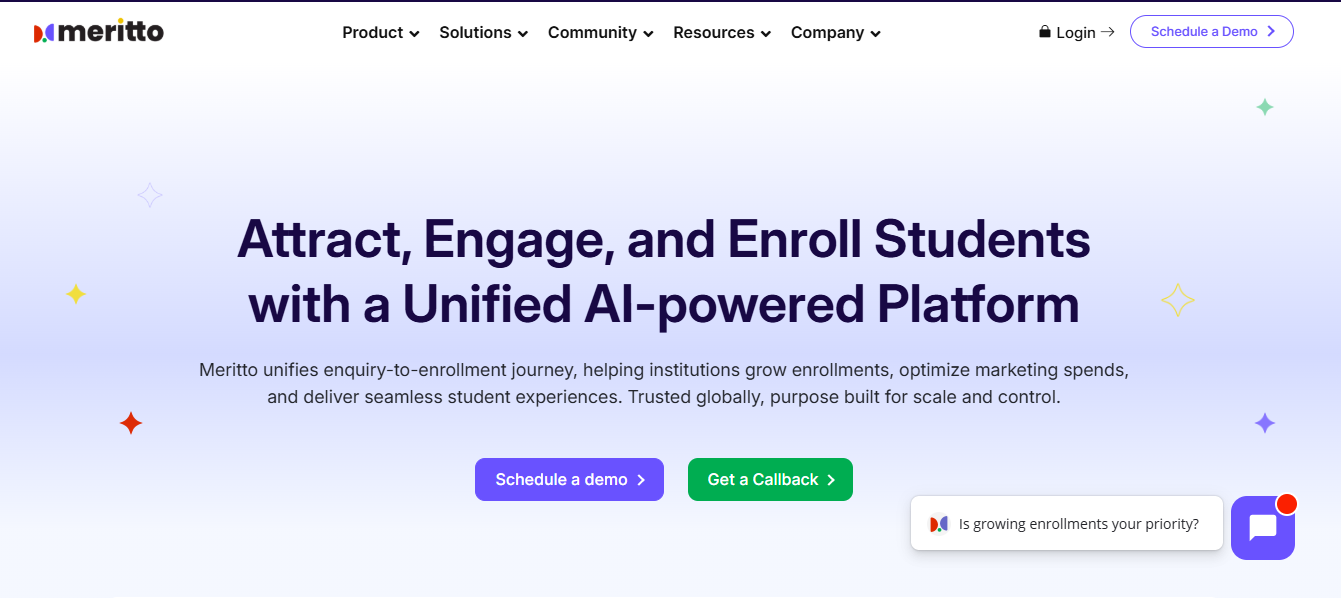Click the Meritto icon in chat prompt
The image size is (1341, 598).
pyautogui.click(x=938, y=524)
